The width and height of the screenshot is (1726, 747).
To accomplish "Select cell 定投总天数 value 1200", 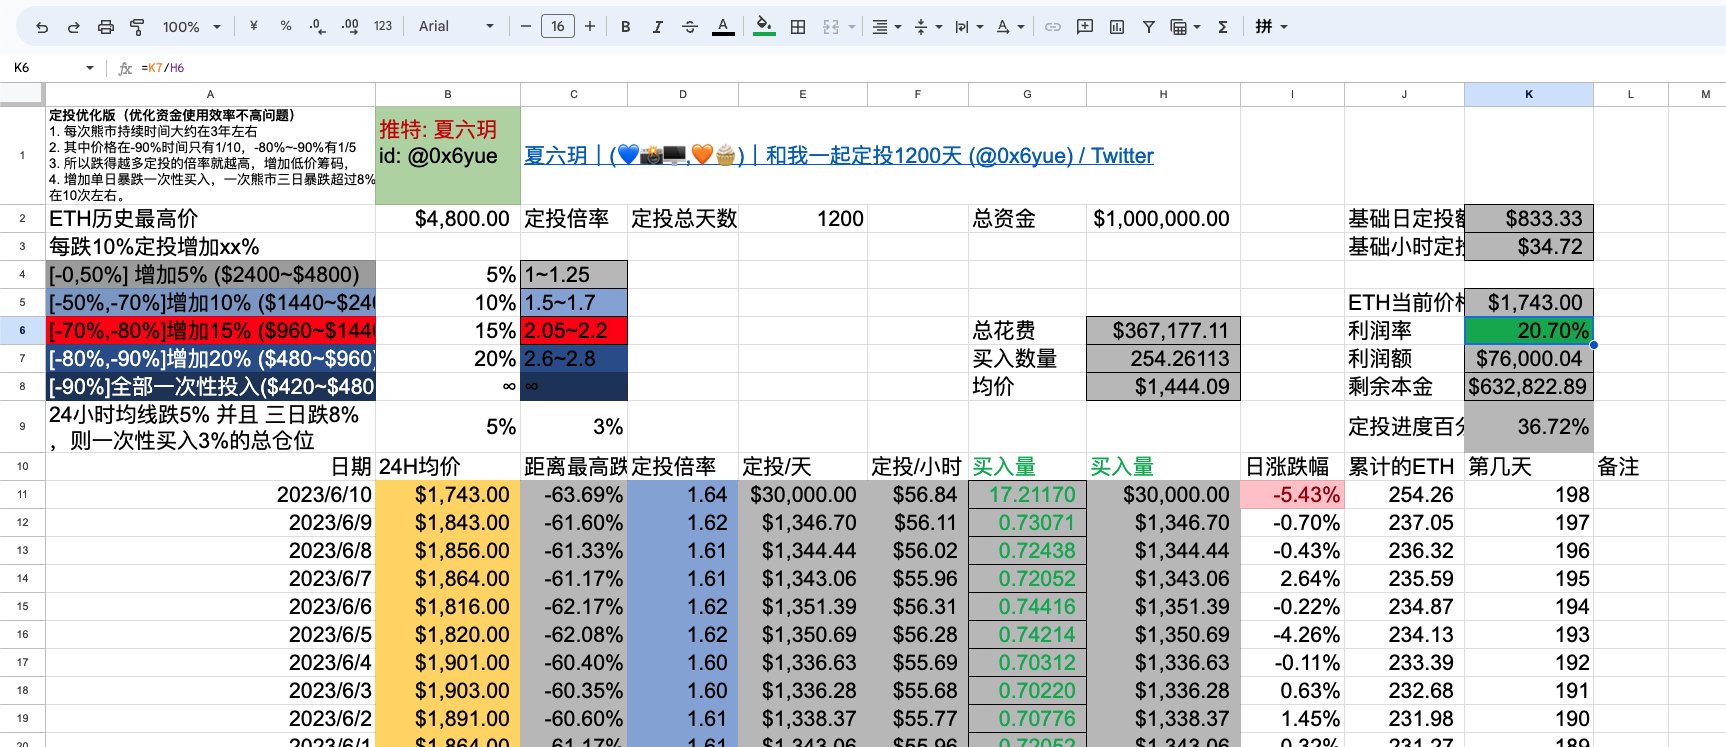I will point(803,218).
